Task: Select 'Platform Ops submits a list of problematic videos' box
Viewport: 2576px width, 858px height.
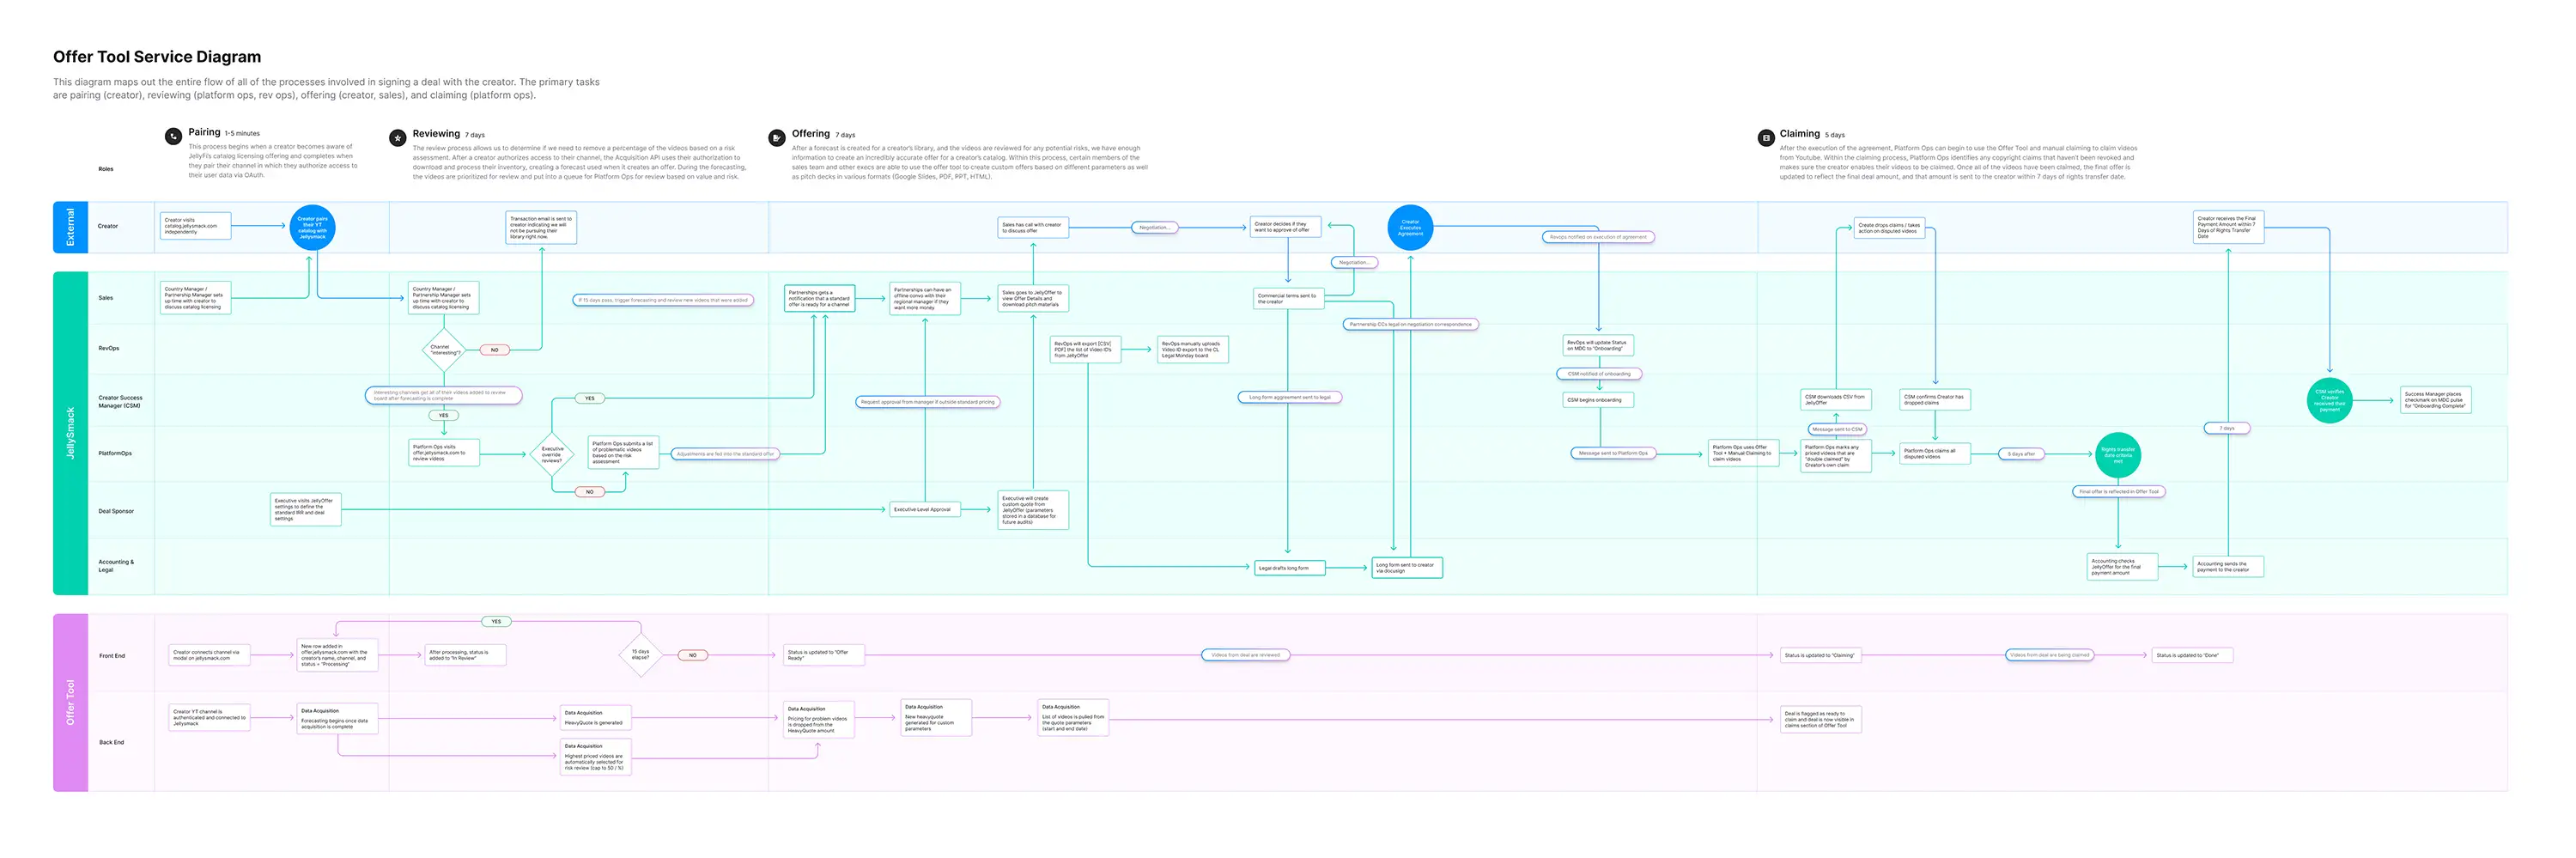Action: pos(623,453)
